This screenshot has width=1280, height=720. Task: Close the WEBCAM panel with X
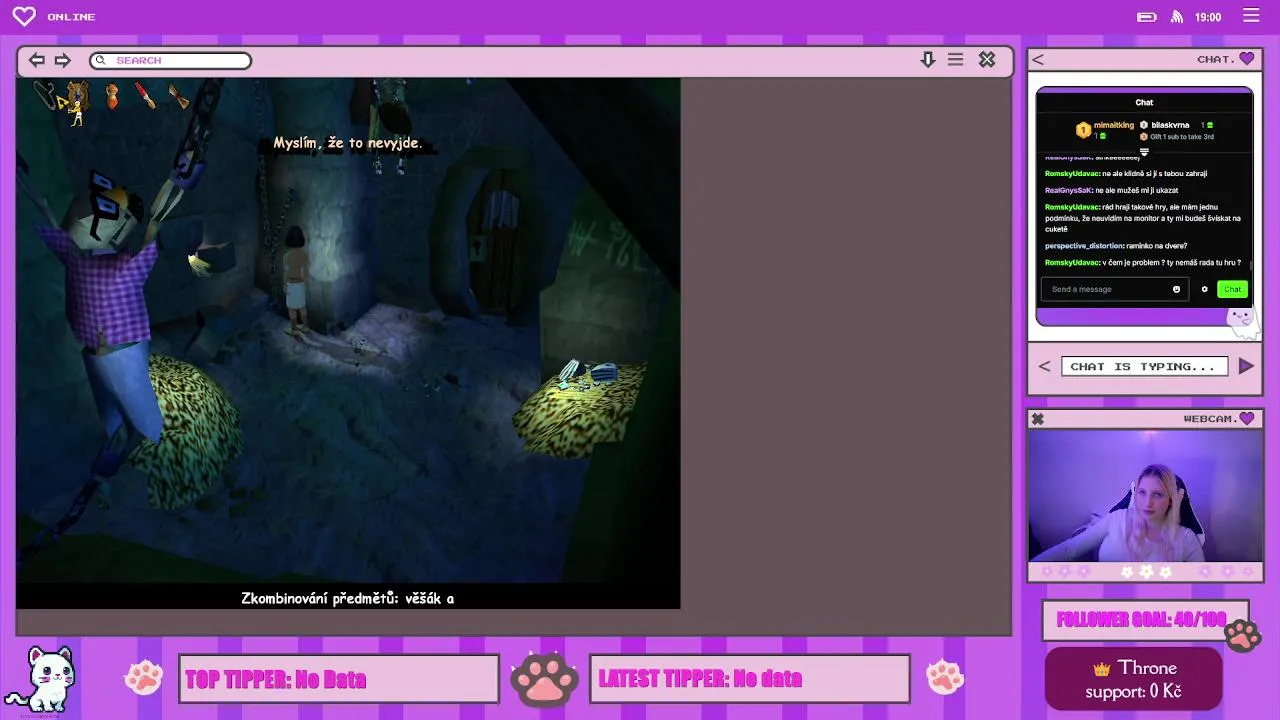[1038, 419]
